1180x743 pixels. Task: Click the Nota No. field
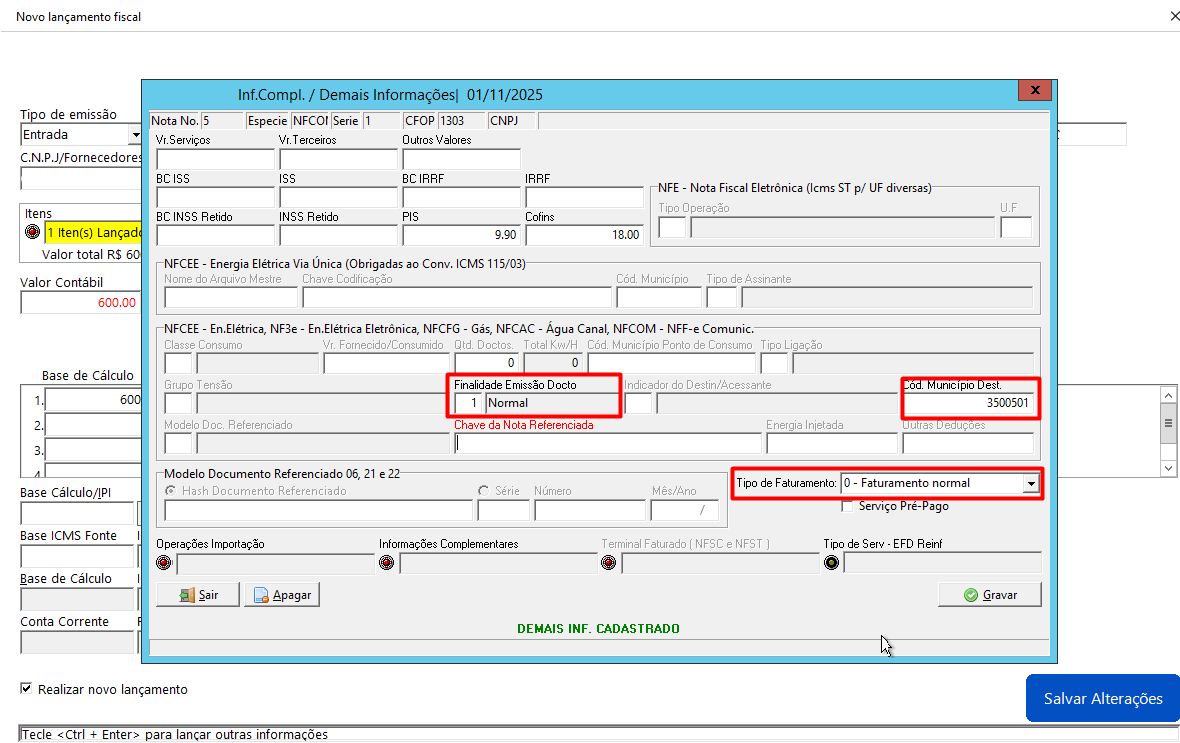pyautogui.click(x=222, y=120)
